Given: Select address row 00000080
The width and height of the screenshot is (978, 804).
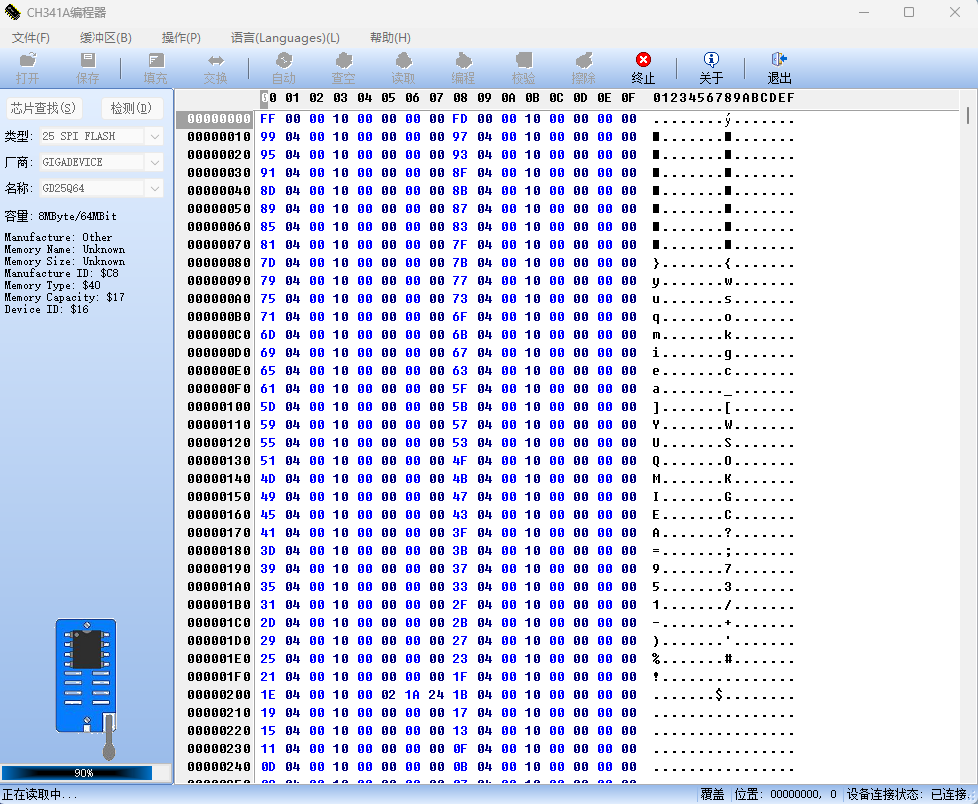Looking at the screenshot, I should (x=219, y=263).
